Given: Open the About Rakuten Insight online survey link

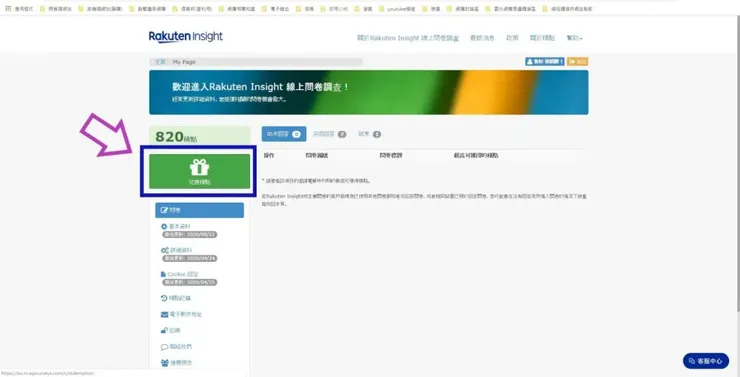Looking at the screenshot, I should (408, 38).
